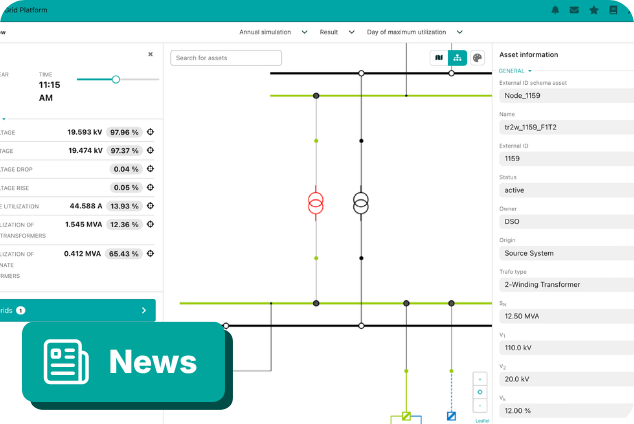Click the 65.43 % value badge

click(x=124, y=254)
